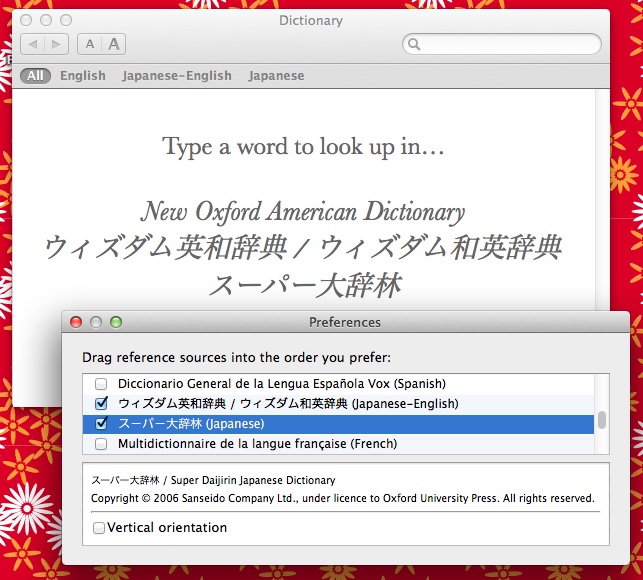Decrease font size with small A button
The image size is (643, 580).
(x=90, y=44)
